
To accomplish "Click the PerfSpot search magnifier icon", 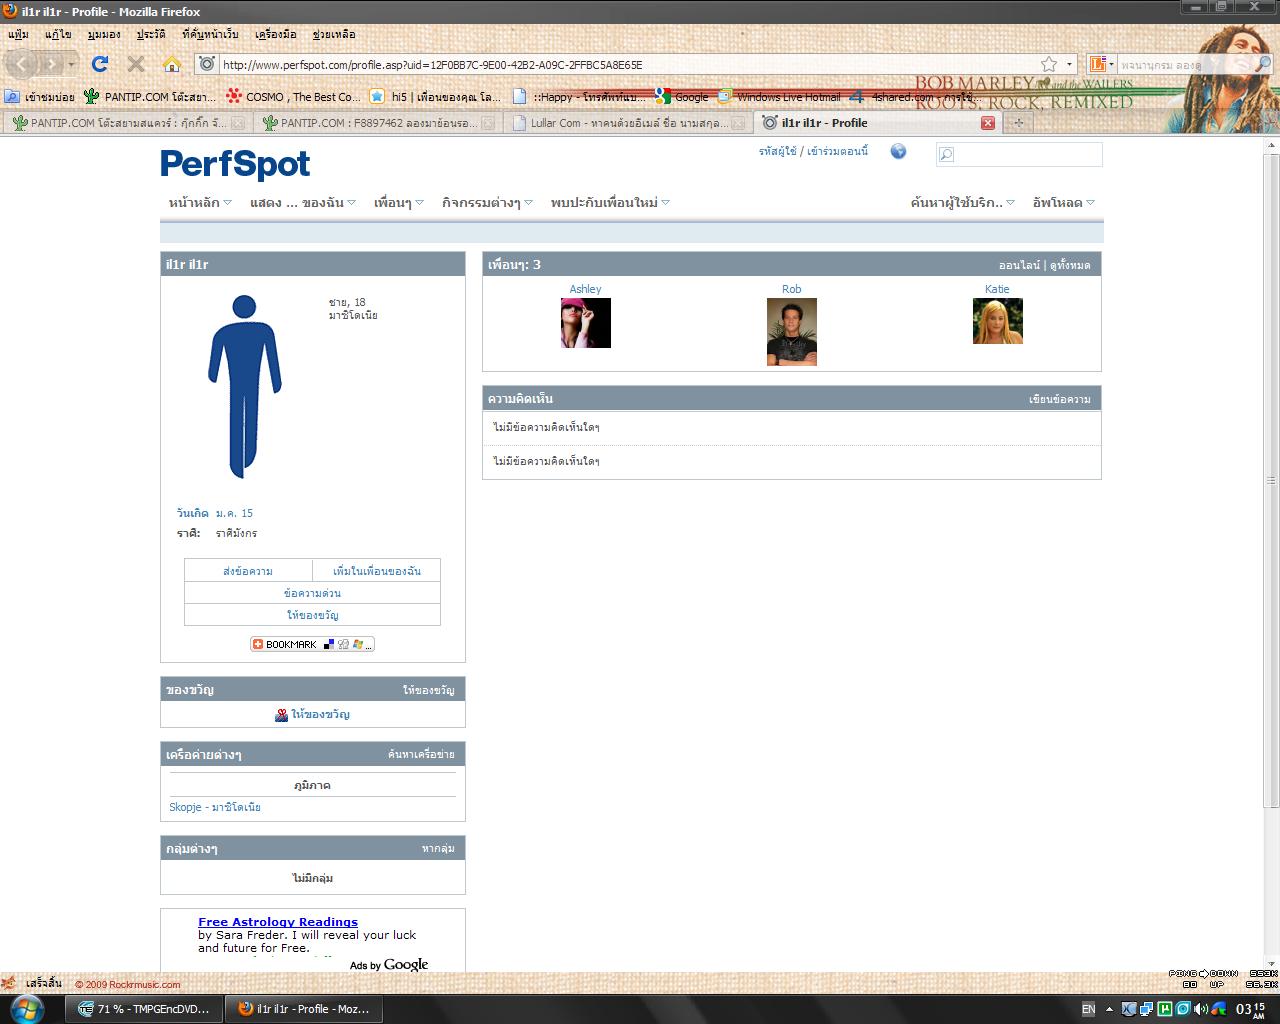I will [945, 154].
